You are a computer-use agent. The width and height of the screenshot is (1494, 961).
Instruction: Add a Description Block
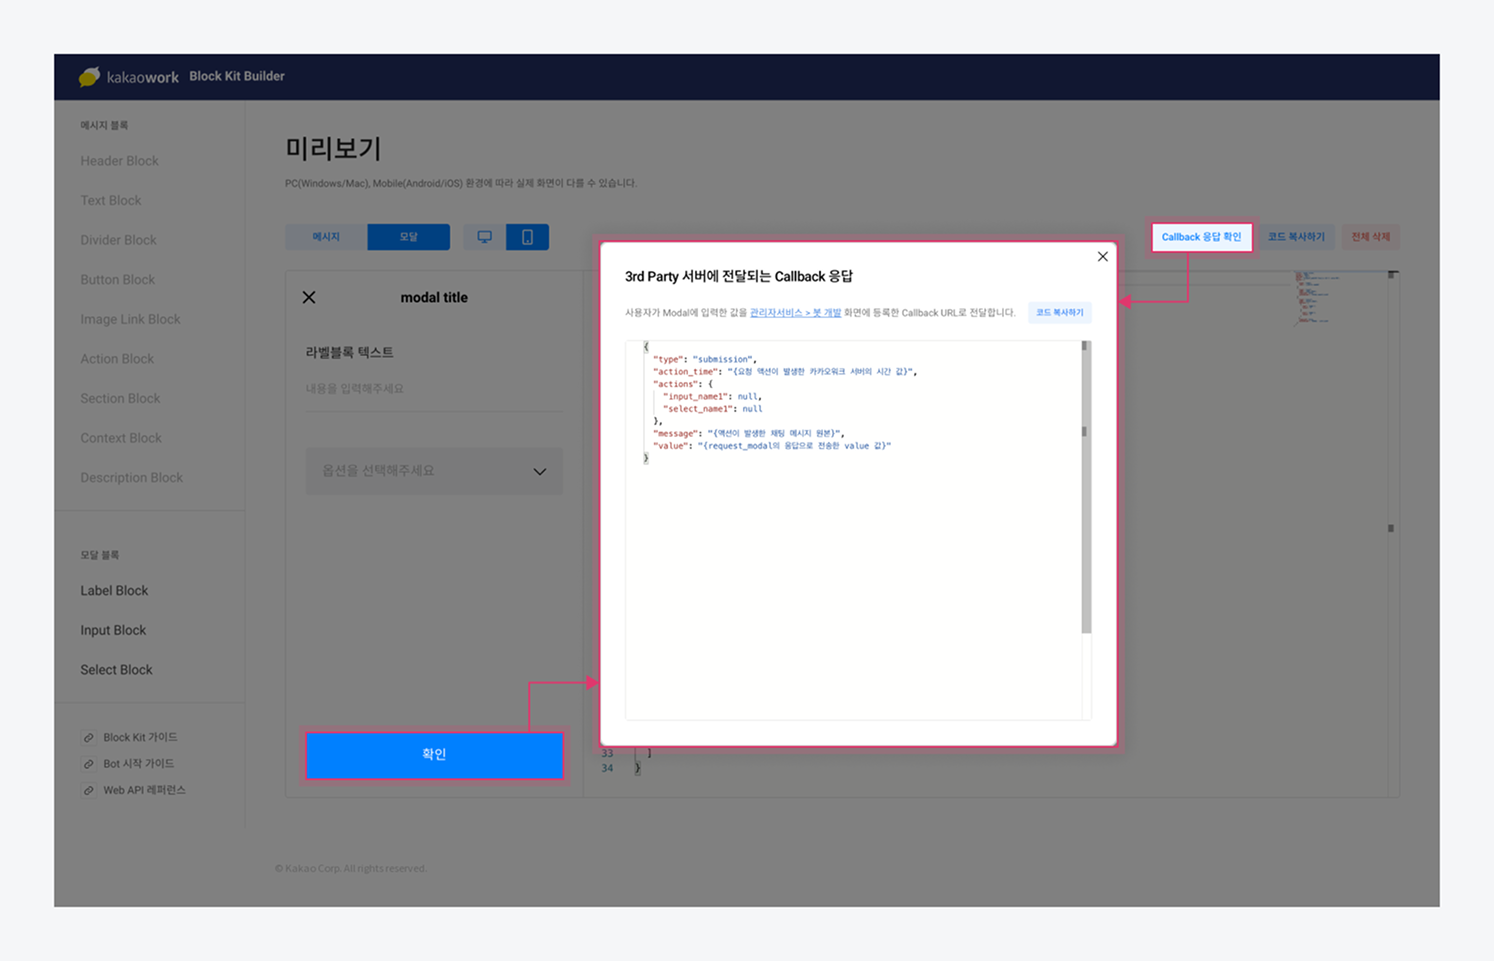(x=131, y=478)
